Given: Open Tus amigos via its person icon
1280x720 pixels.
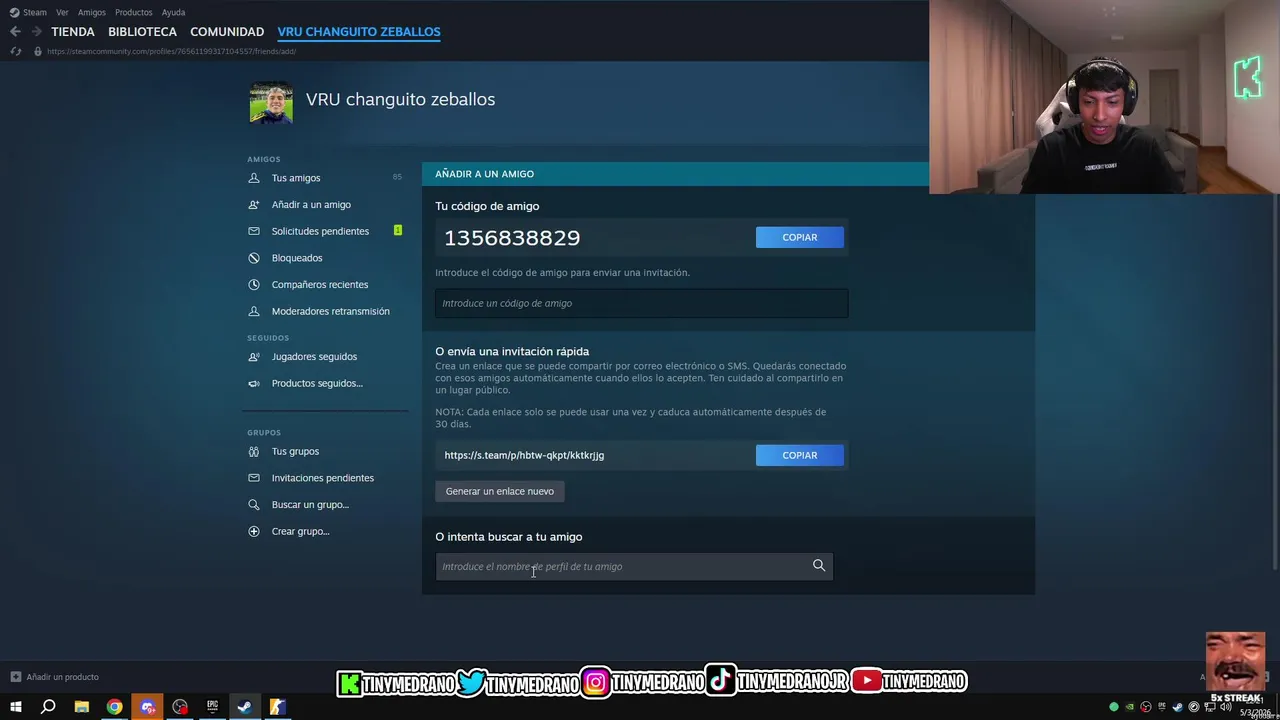Looking at the screenshot, I should coord(254,178).
